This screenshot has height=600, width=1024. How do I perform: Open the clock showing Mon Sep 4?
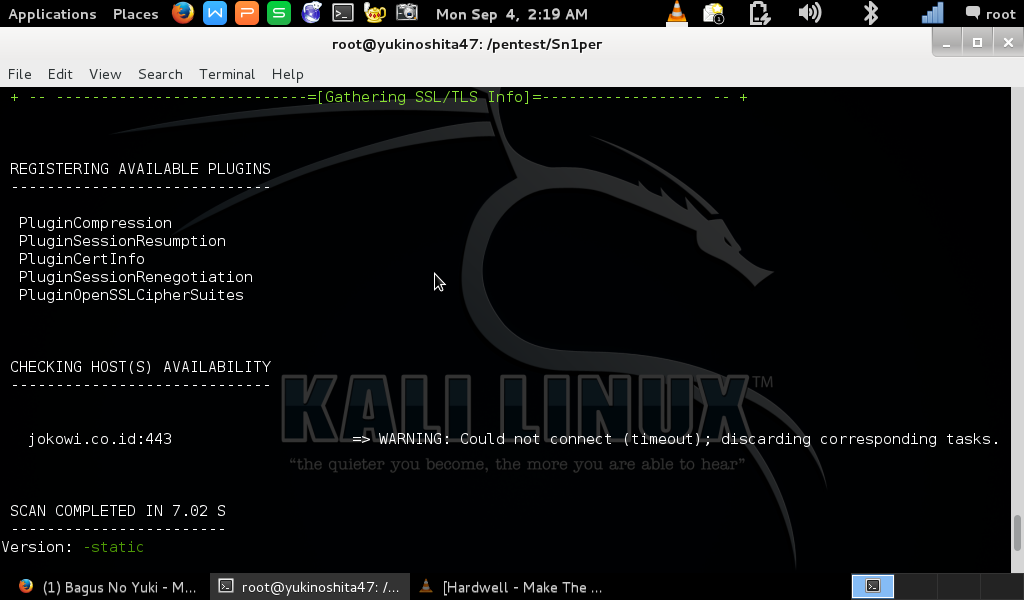511,14
